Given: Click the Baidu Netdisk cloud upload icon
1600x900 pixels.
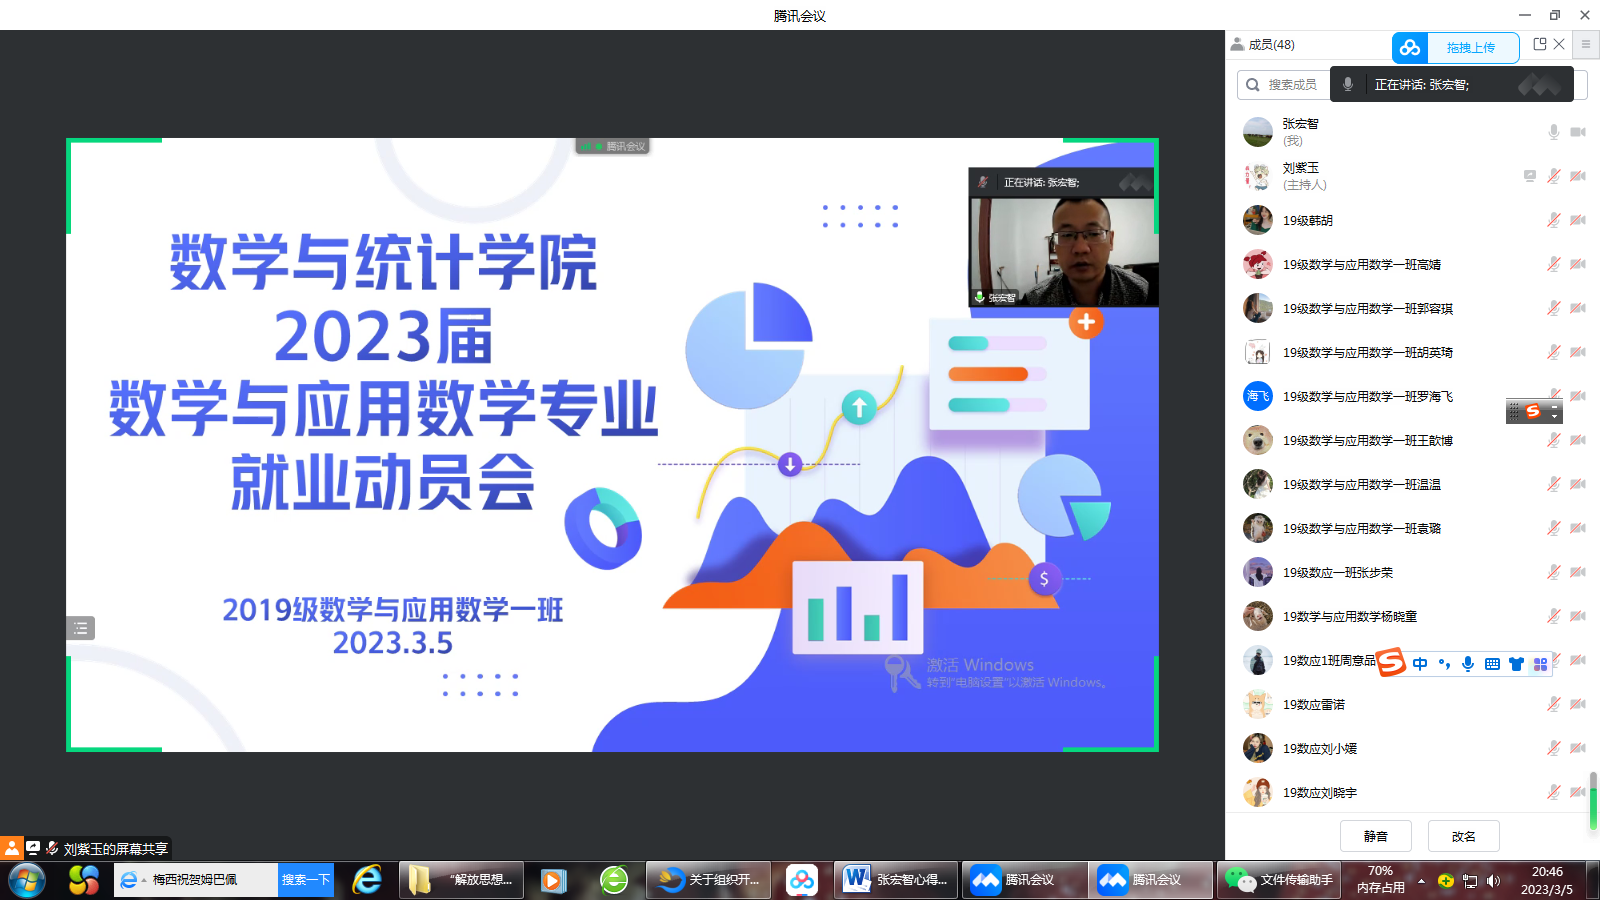Looking at the screenshot, I should (x=1410, y=48).
